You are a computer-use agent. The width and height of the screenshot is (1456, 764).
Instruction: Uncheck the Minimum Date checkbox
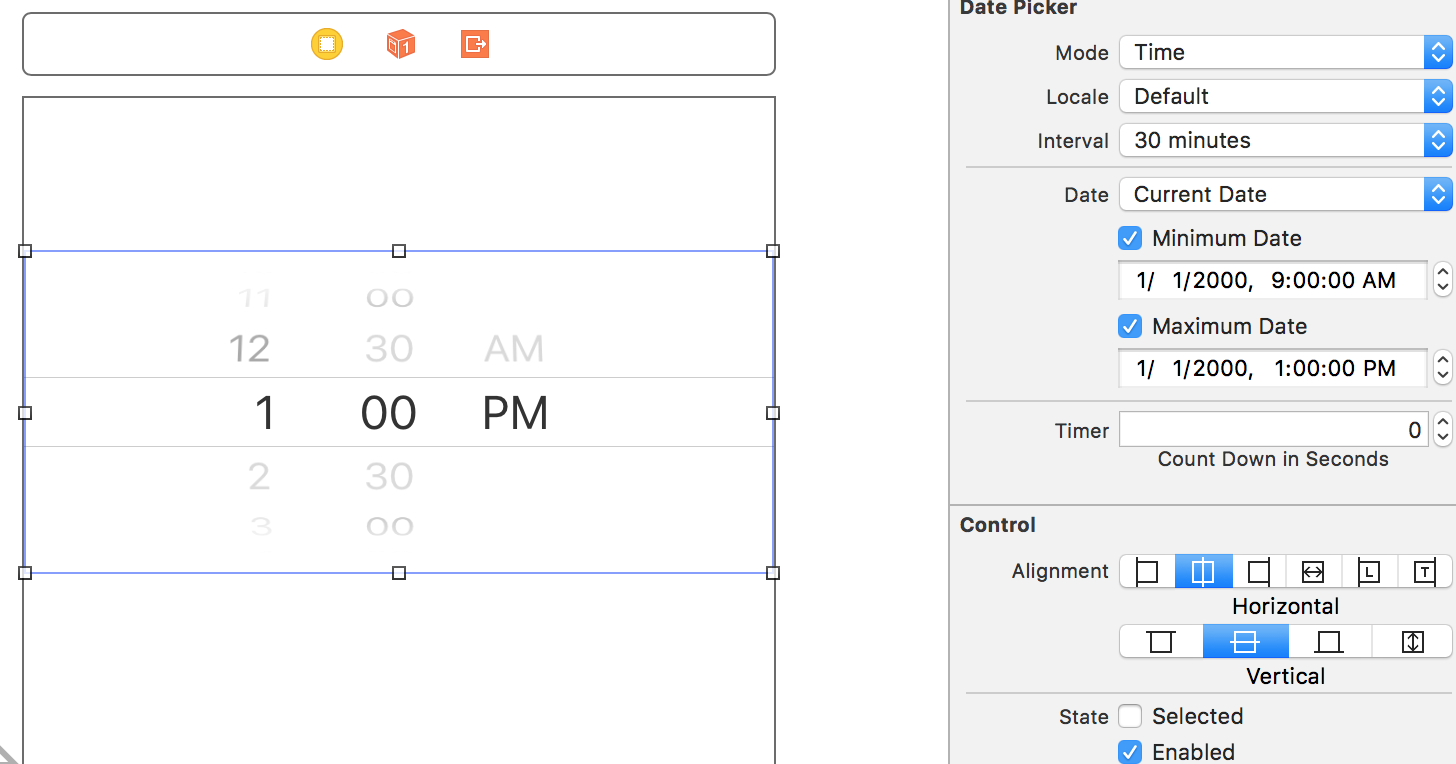coord(1130,239)
